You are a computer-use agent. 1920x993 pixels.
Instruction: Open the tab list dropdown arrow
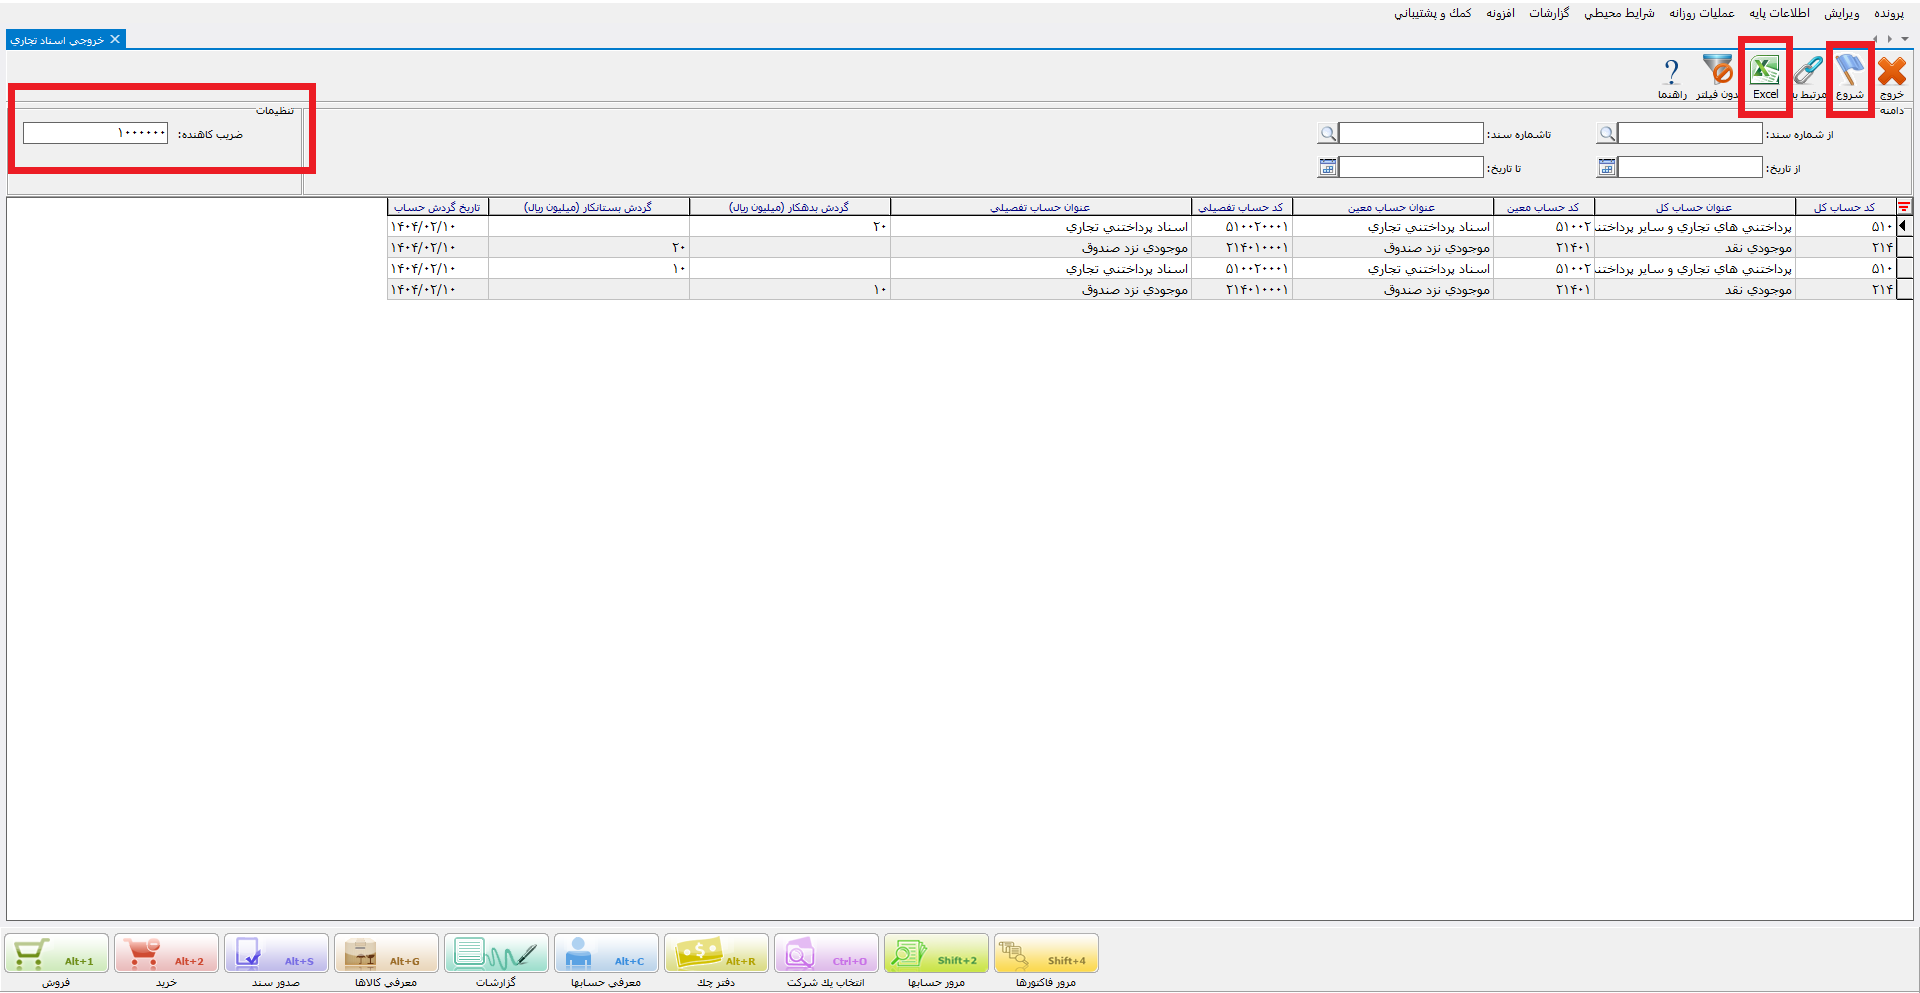pyautogui.click(x=1905, y=39)
